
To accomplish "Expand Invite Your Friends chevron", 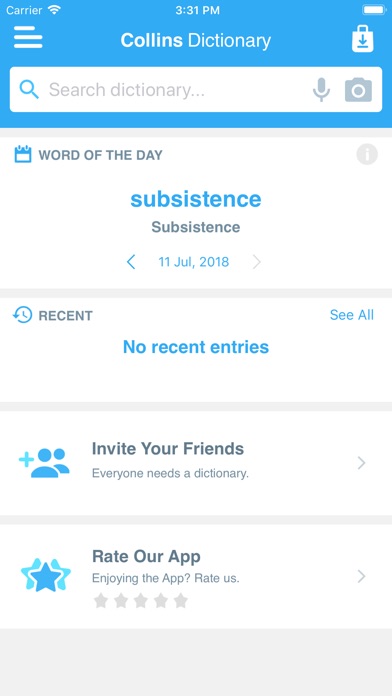I will (362, 463).
